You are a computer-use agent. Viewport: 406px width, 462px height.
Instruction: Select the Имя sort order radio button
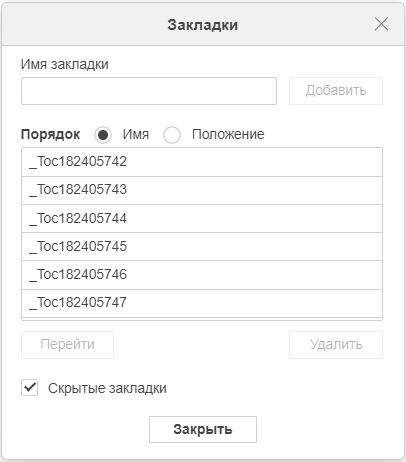pyautogui.click(x=103, y=135)
